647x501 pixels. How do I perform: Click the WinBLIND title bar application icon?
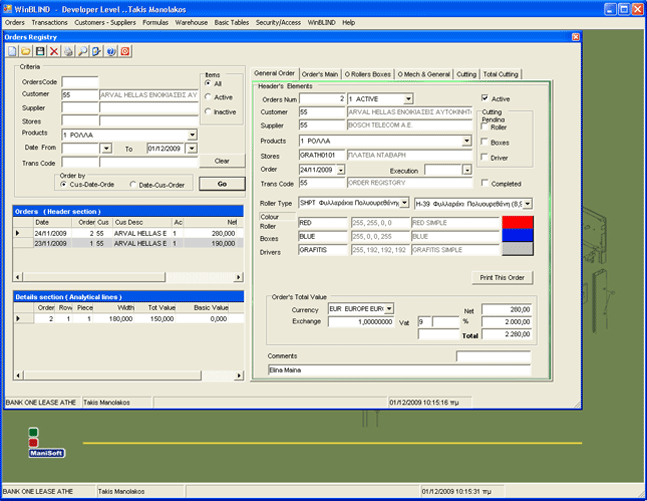click(x=7, y=9)
